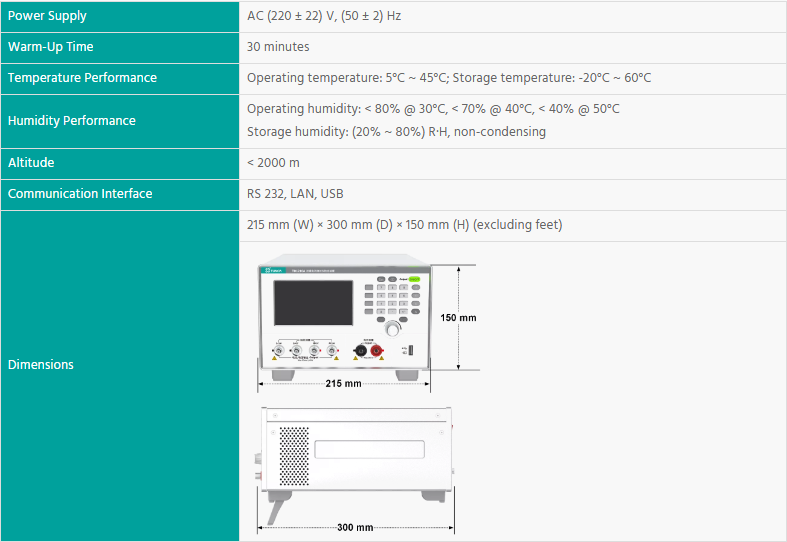Viewport: 787px width, 542px height.
Task: Click the 300 mm depth label
Action: (355, 527)
